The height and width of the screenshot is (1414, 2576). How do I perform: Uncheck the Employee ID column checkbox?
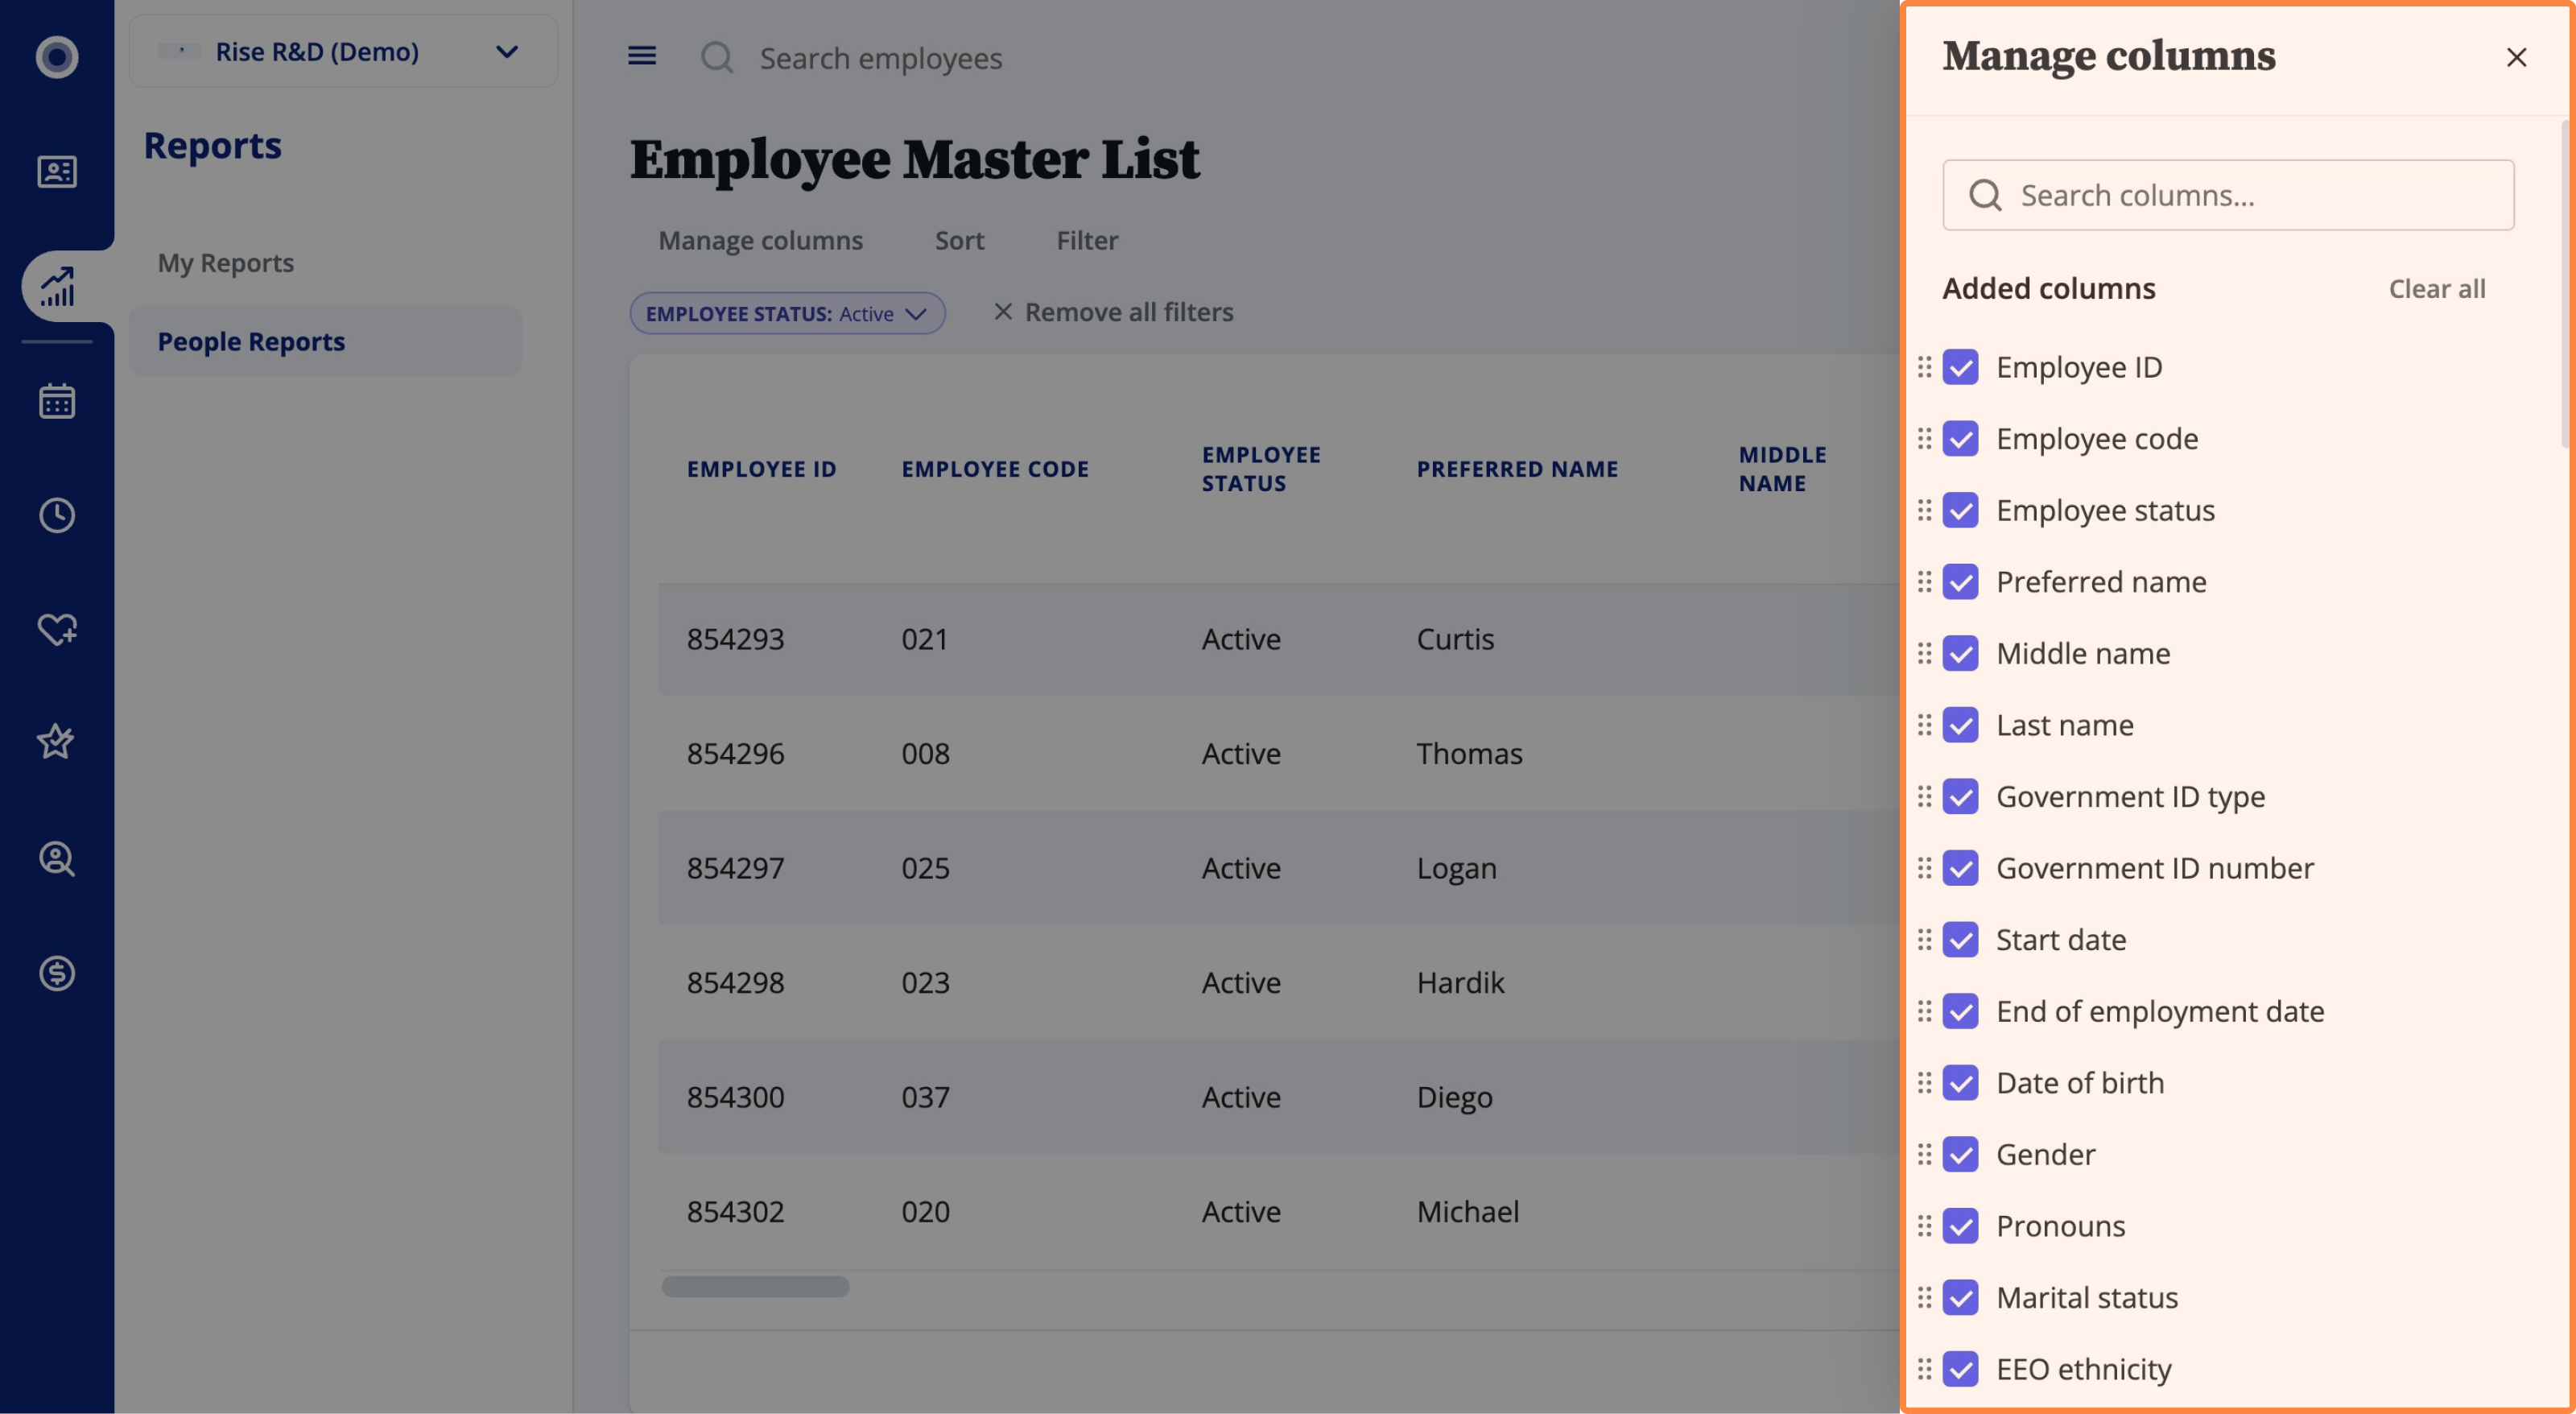[1960, 367]
